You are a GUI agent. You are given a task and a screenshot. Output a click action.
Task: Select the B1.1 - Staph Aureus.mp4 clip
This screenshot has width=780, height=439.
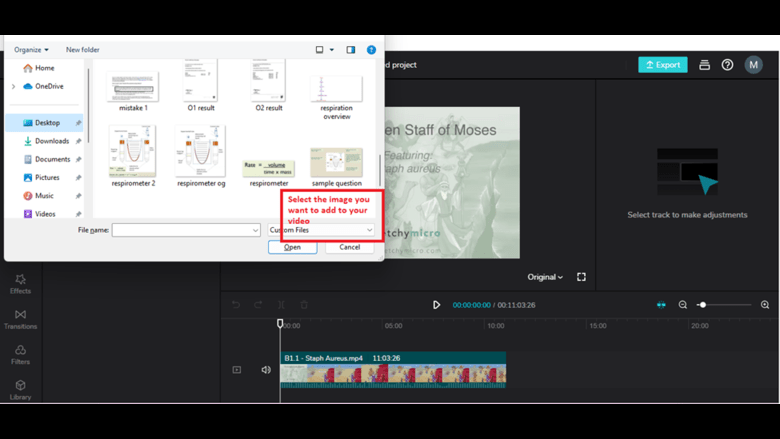click(x=393, y=370)
